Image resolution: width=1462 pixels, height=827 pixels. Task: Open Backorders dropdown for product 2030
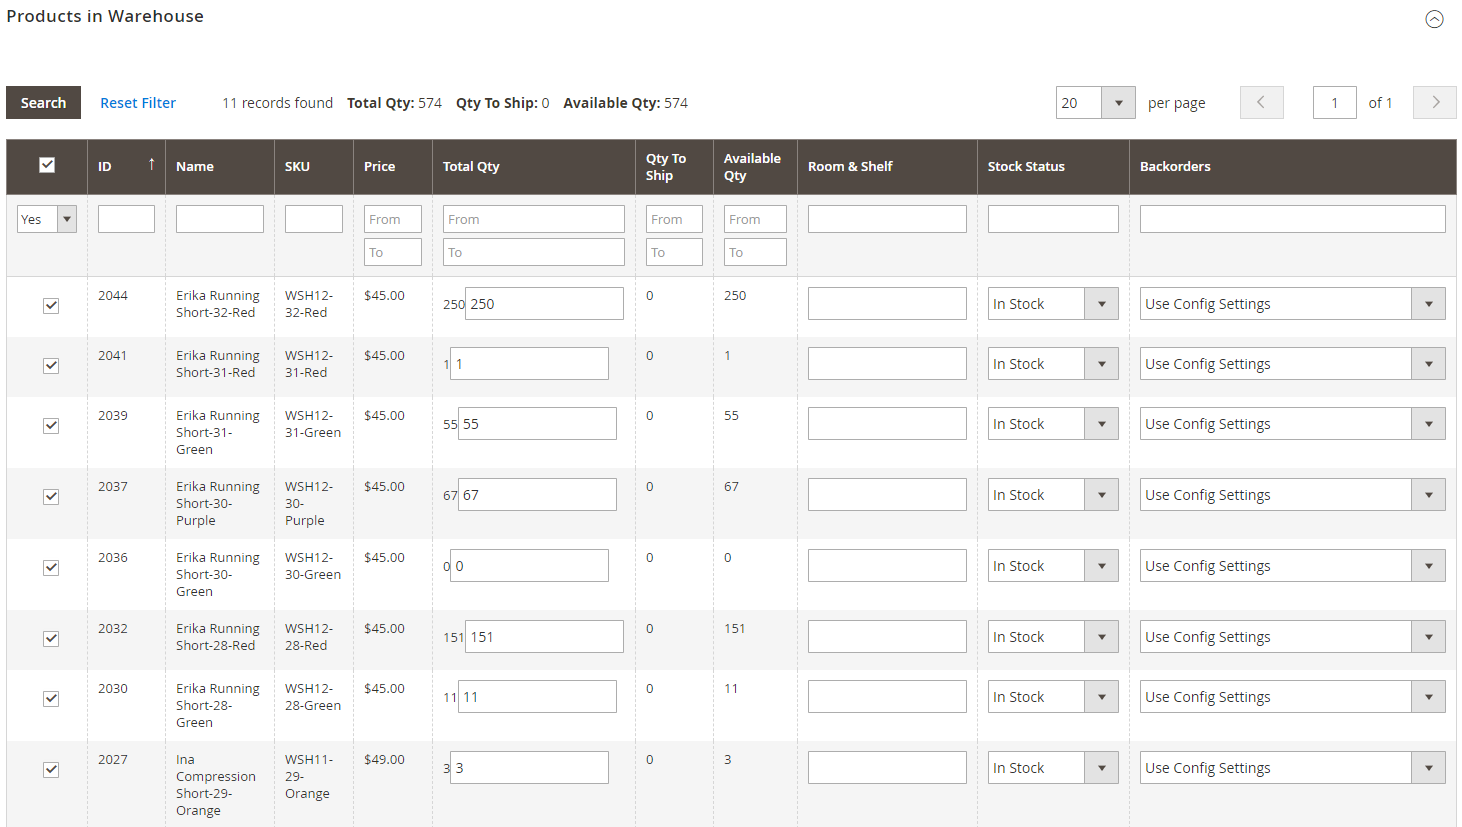click(1292, 697)
